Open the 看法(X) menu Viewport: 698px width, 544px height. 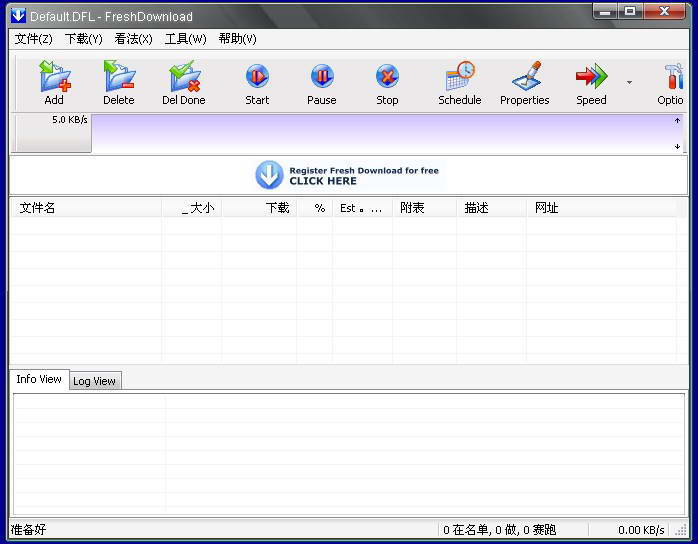pos(133,39)
